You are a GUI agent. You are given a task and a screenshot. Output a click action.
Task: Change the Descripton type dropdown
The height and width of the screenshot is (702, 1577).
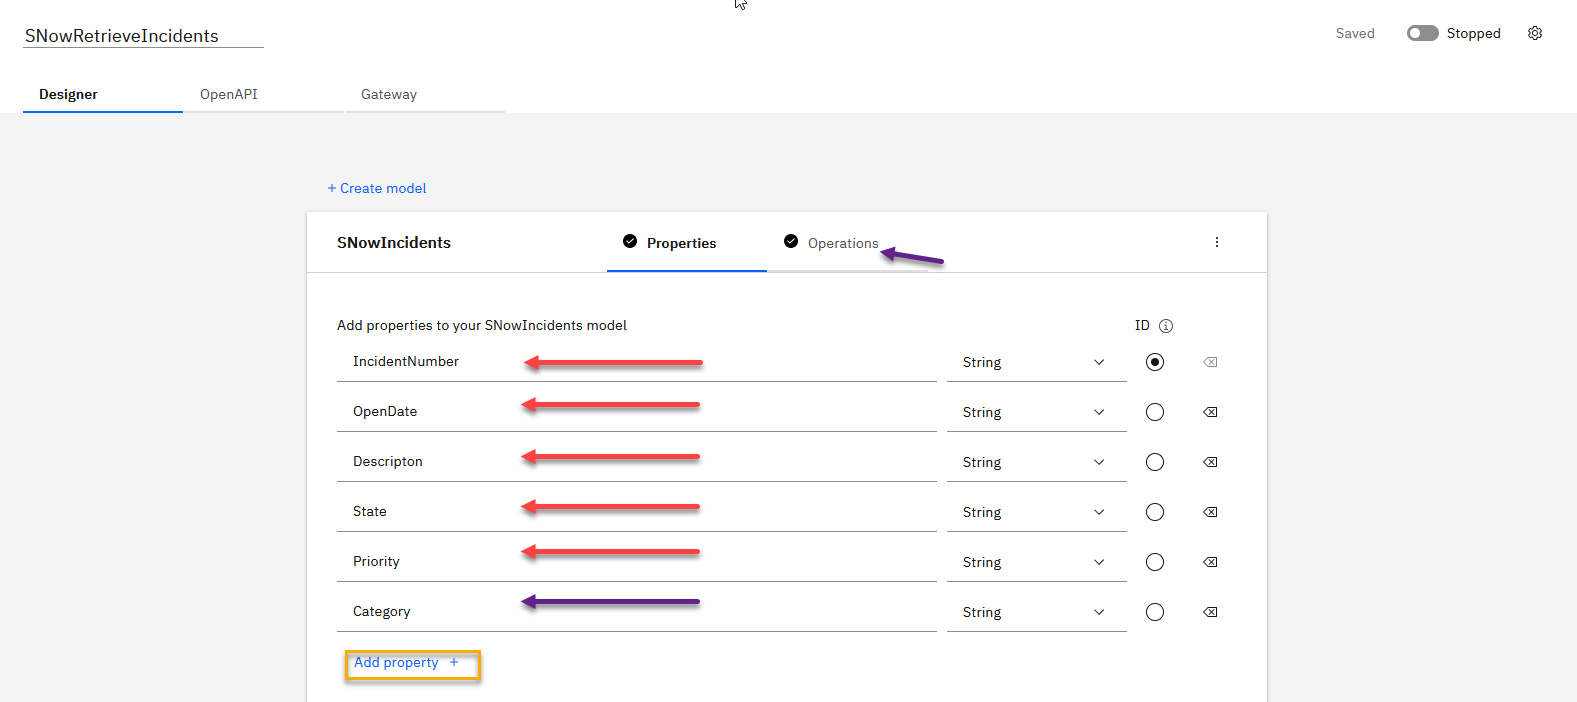click(1035, 462)
